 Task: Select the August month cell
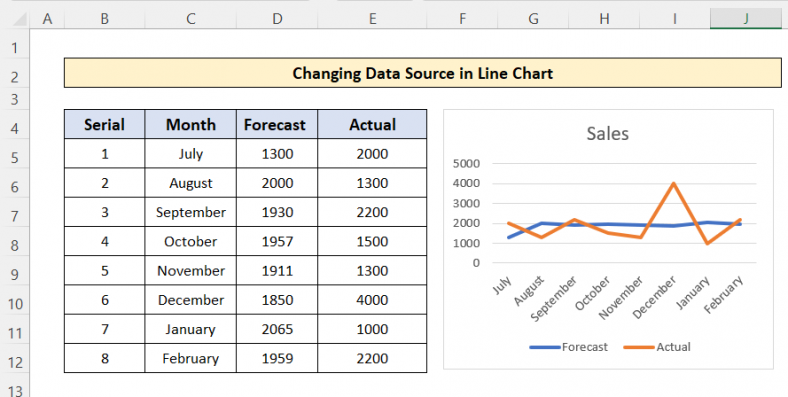coord(190,183)
